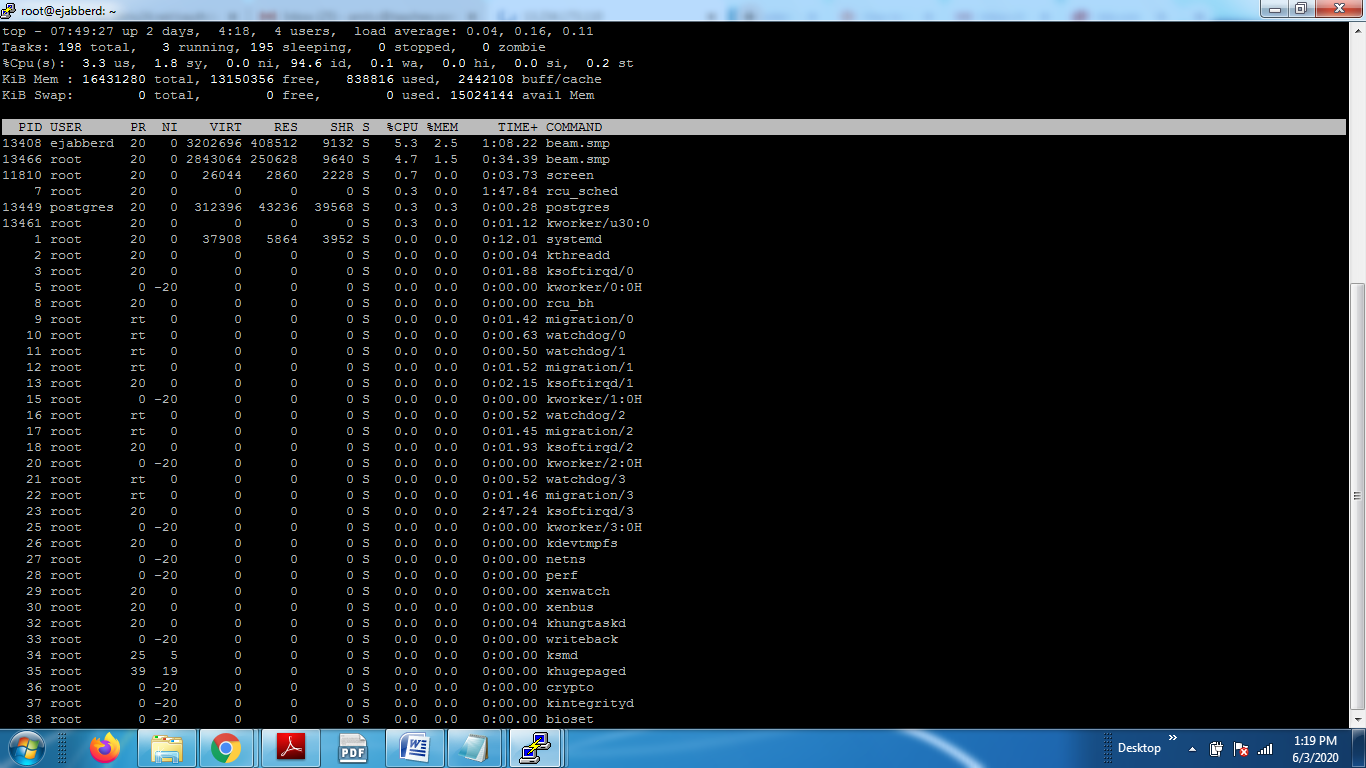Open PuTTY system menu icon in title bar
This screenshot has width=1366, height=768.
pyautogui.click(x=8, y=10)
